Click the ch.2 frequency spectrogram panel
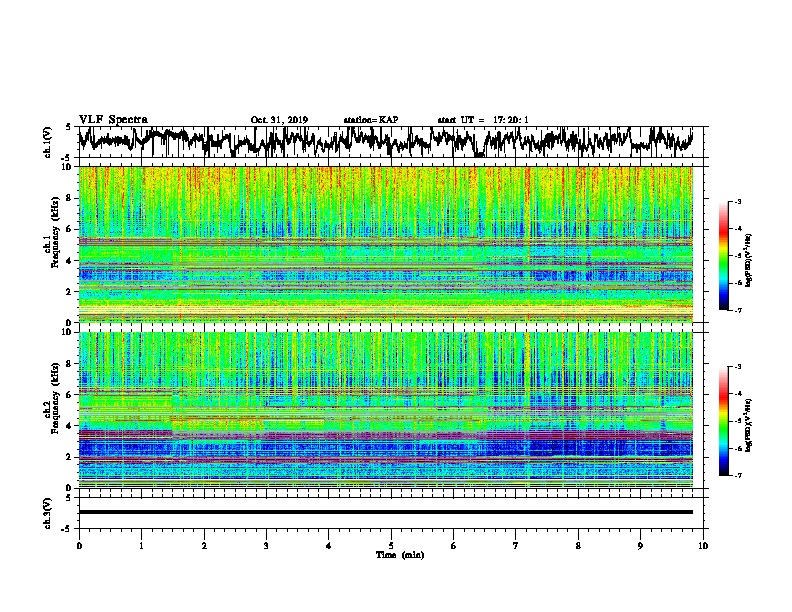The height and width of the screenshot is (612, 792). tap(386, 410)
